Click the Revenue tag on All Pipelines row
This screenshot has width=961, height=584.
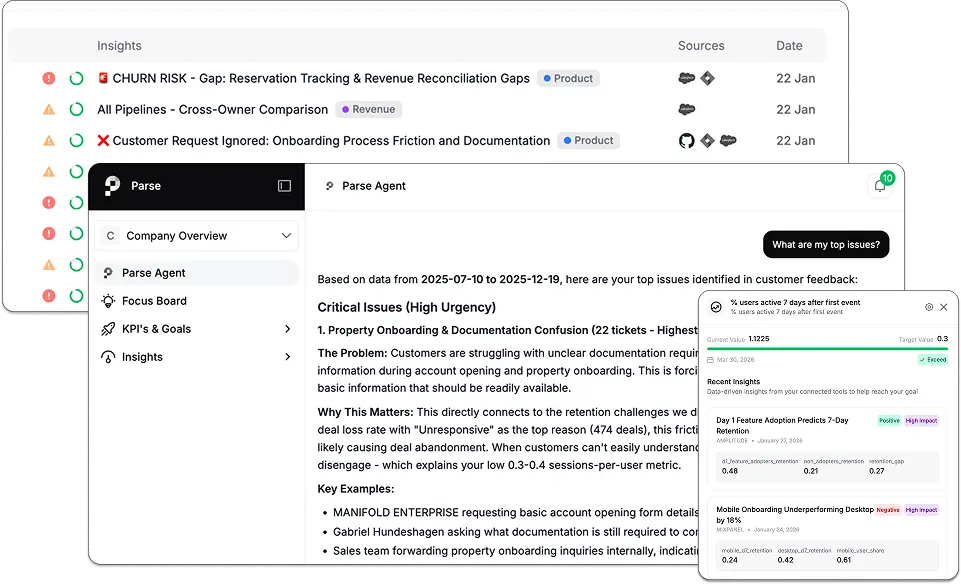368,110
